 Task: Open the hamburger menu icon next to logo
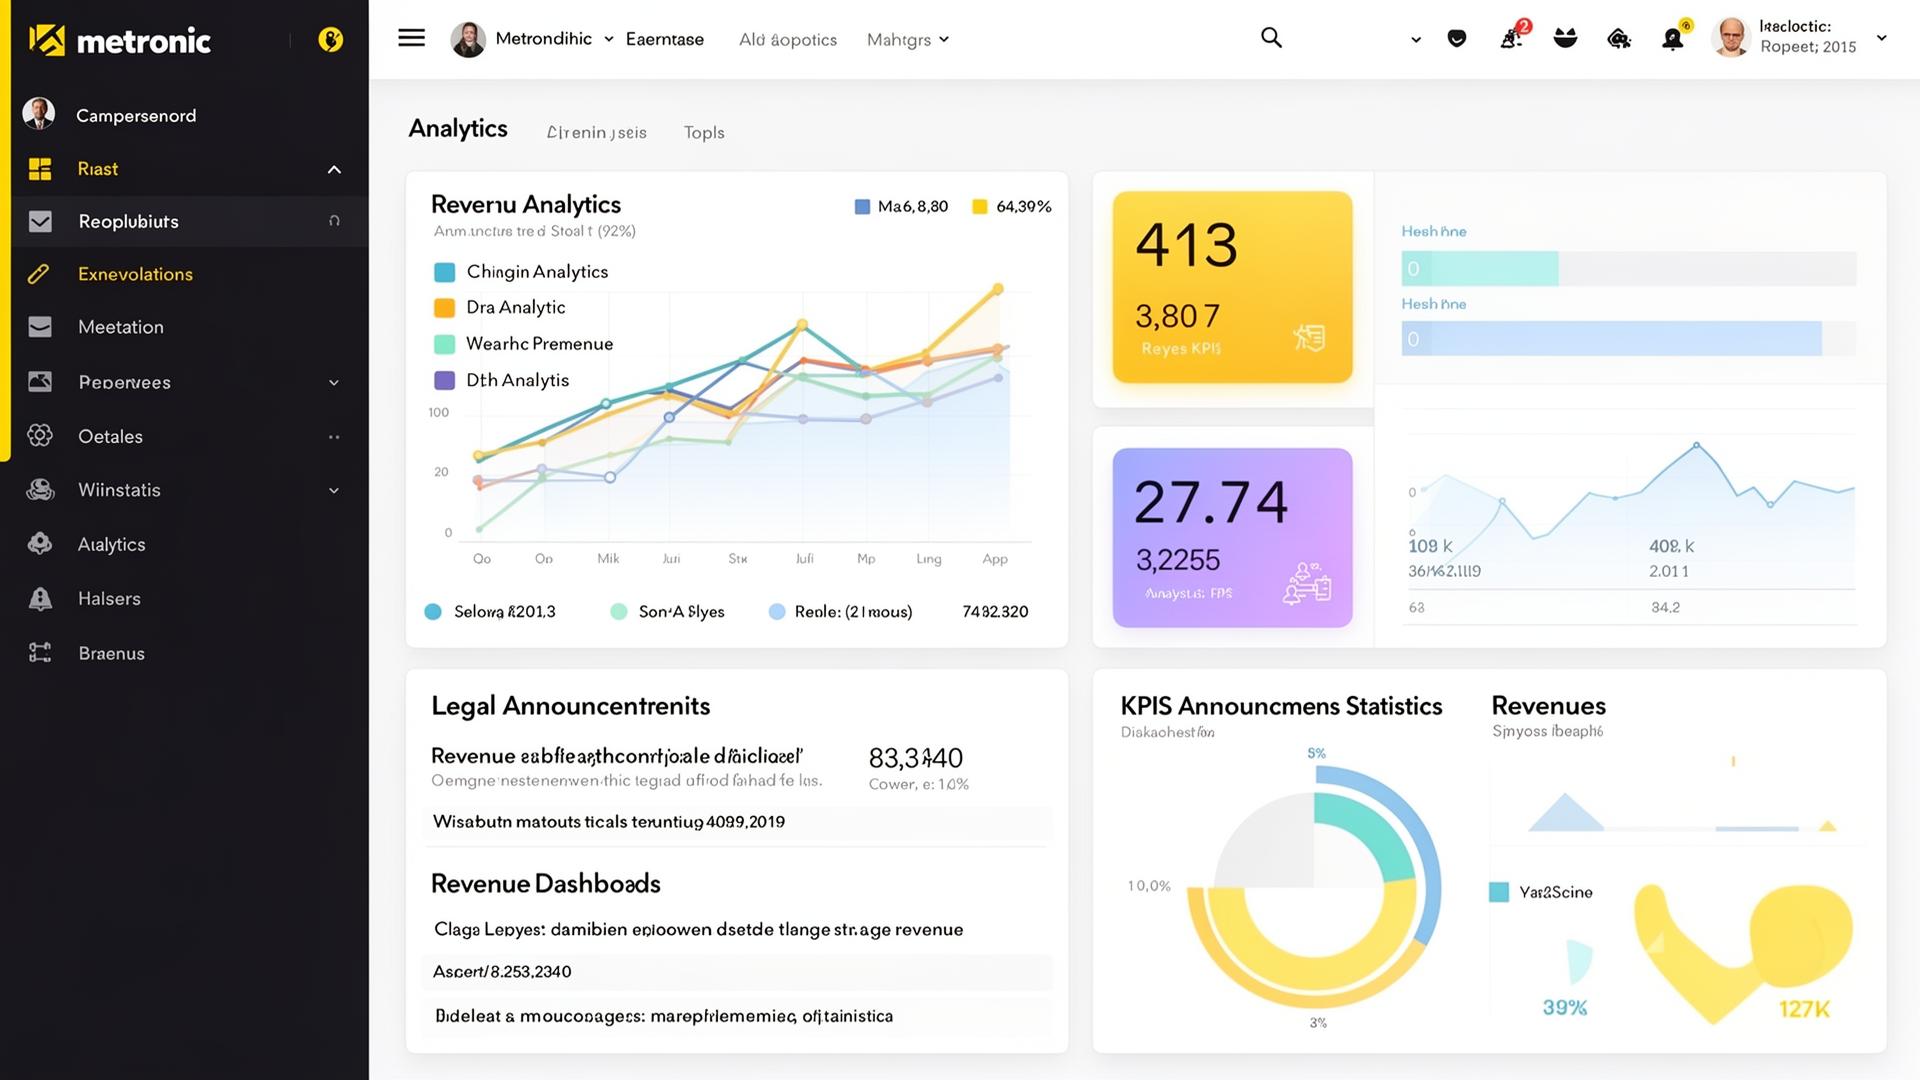pos(410,37)
